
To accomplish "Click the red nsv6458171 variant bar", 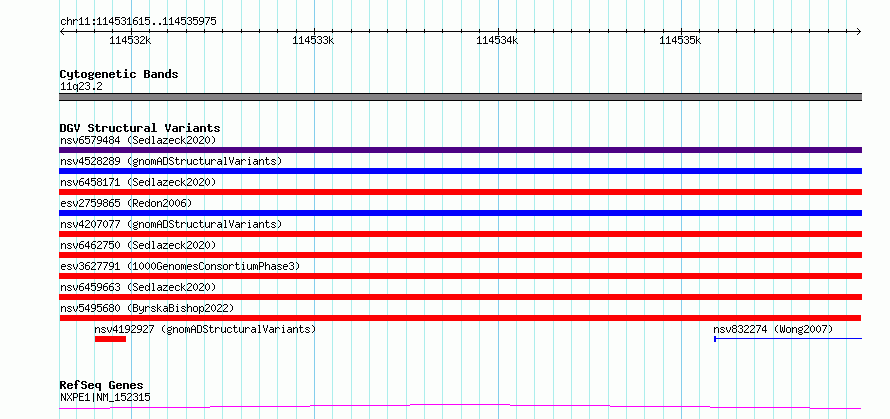I will coord(460,192).
